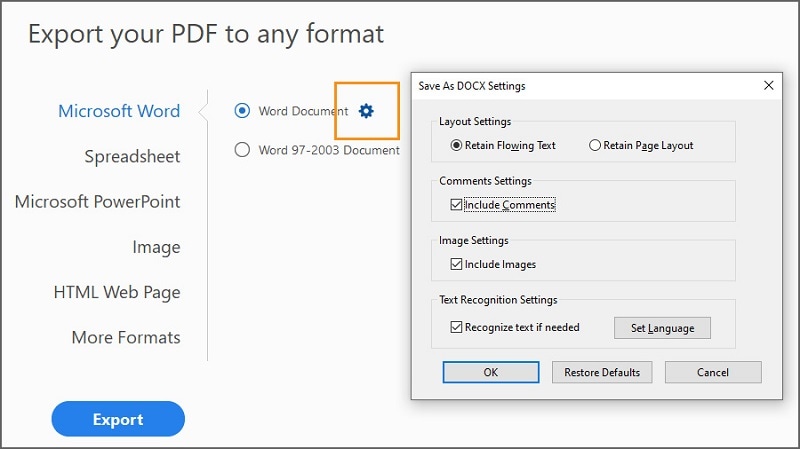The width and height of the screenshot is (800, 449).
Task: Select the Microsoft Word format category
Action: (119, 111)
